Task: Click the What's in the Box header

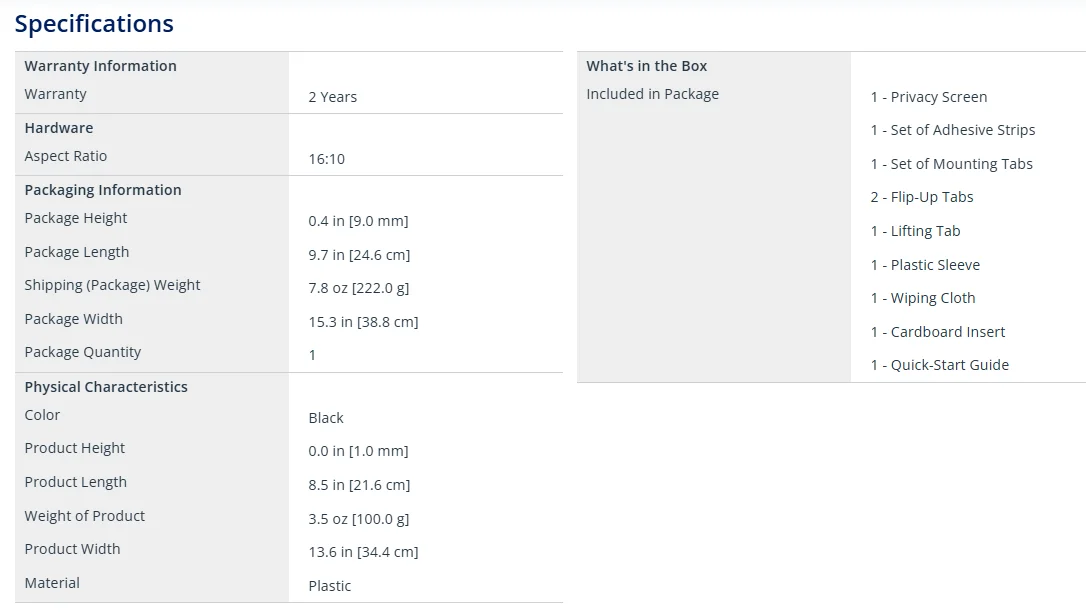Action: pyautogui.click(x=646, y=66)
